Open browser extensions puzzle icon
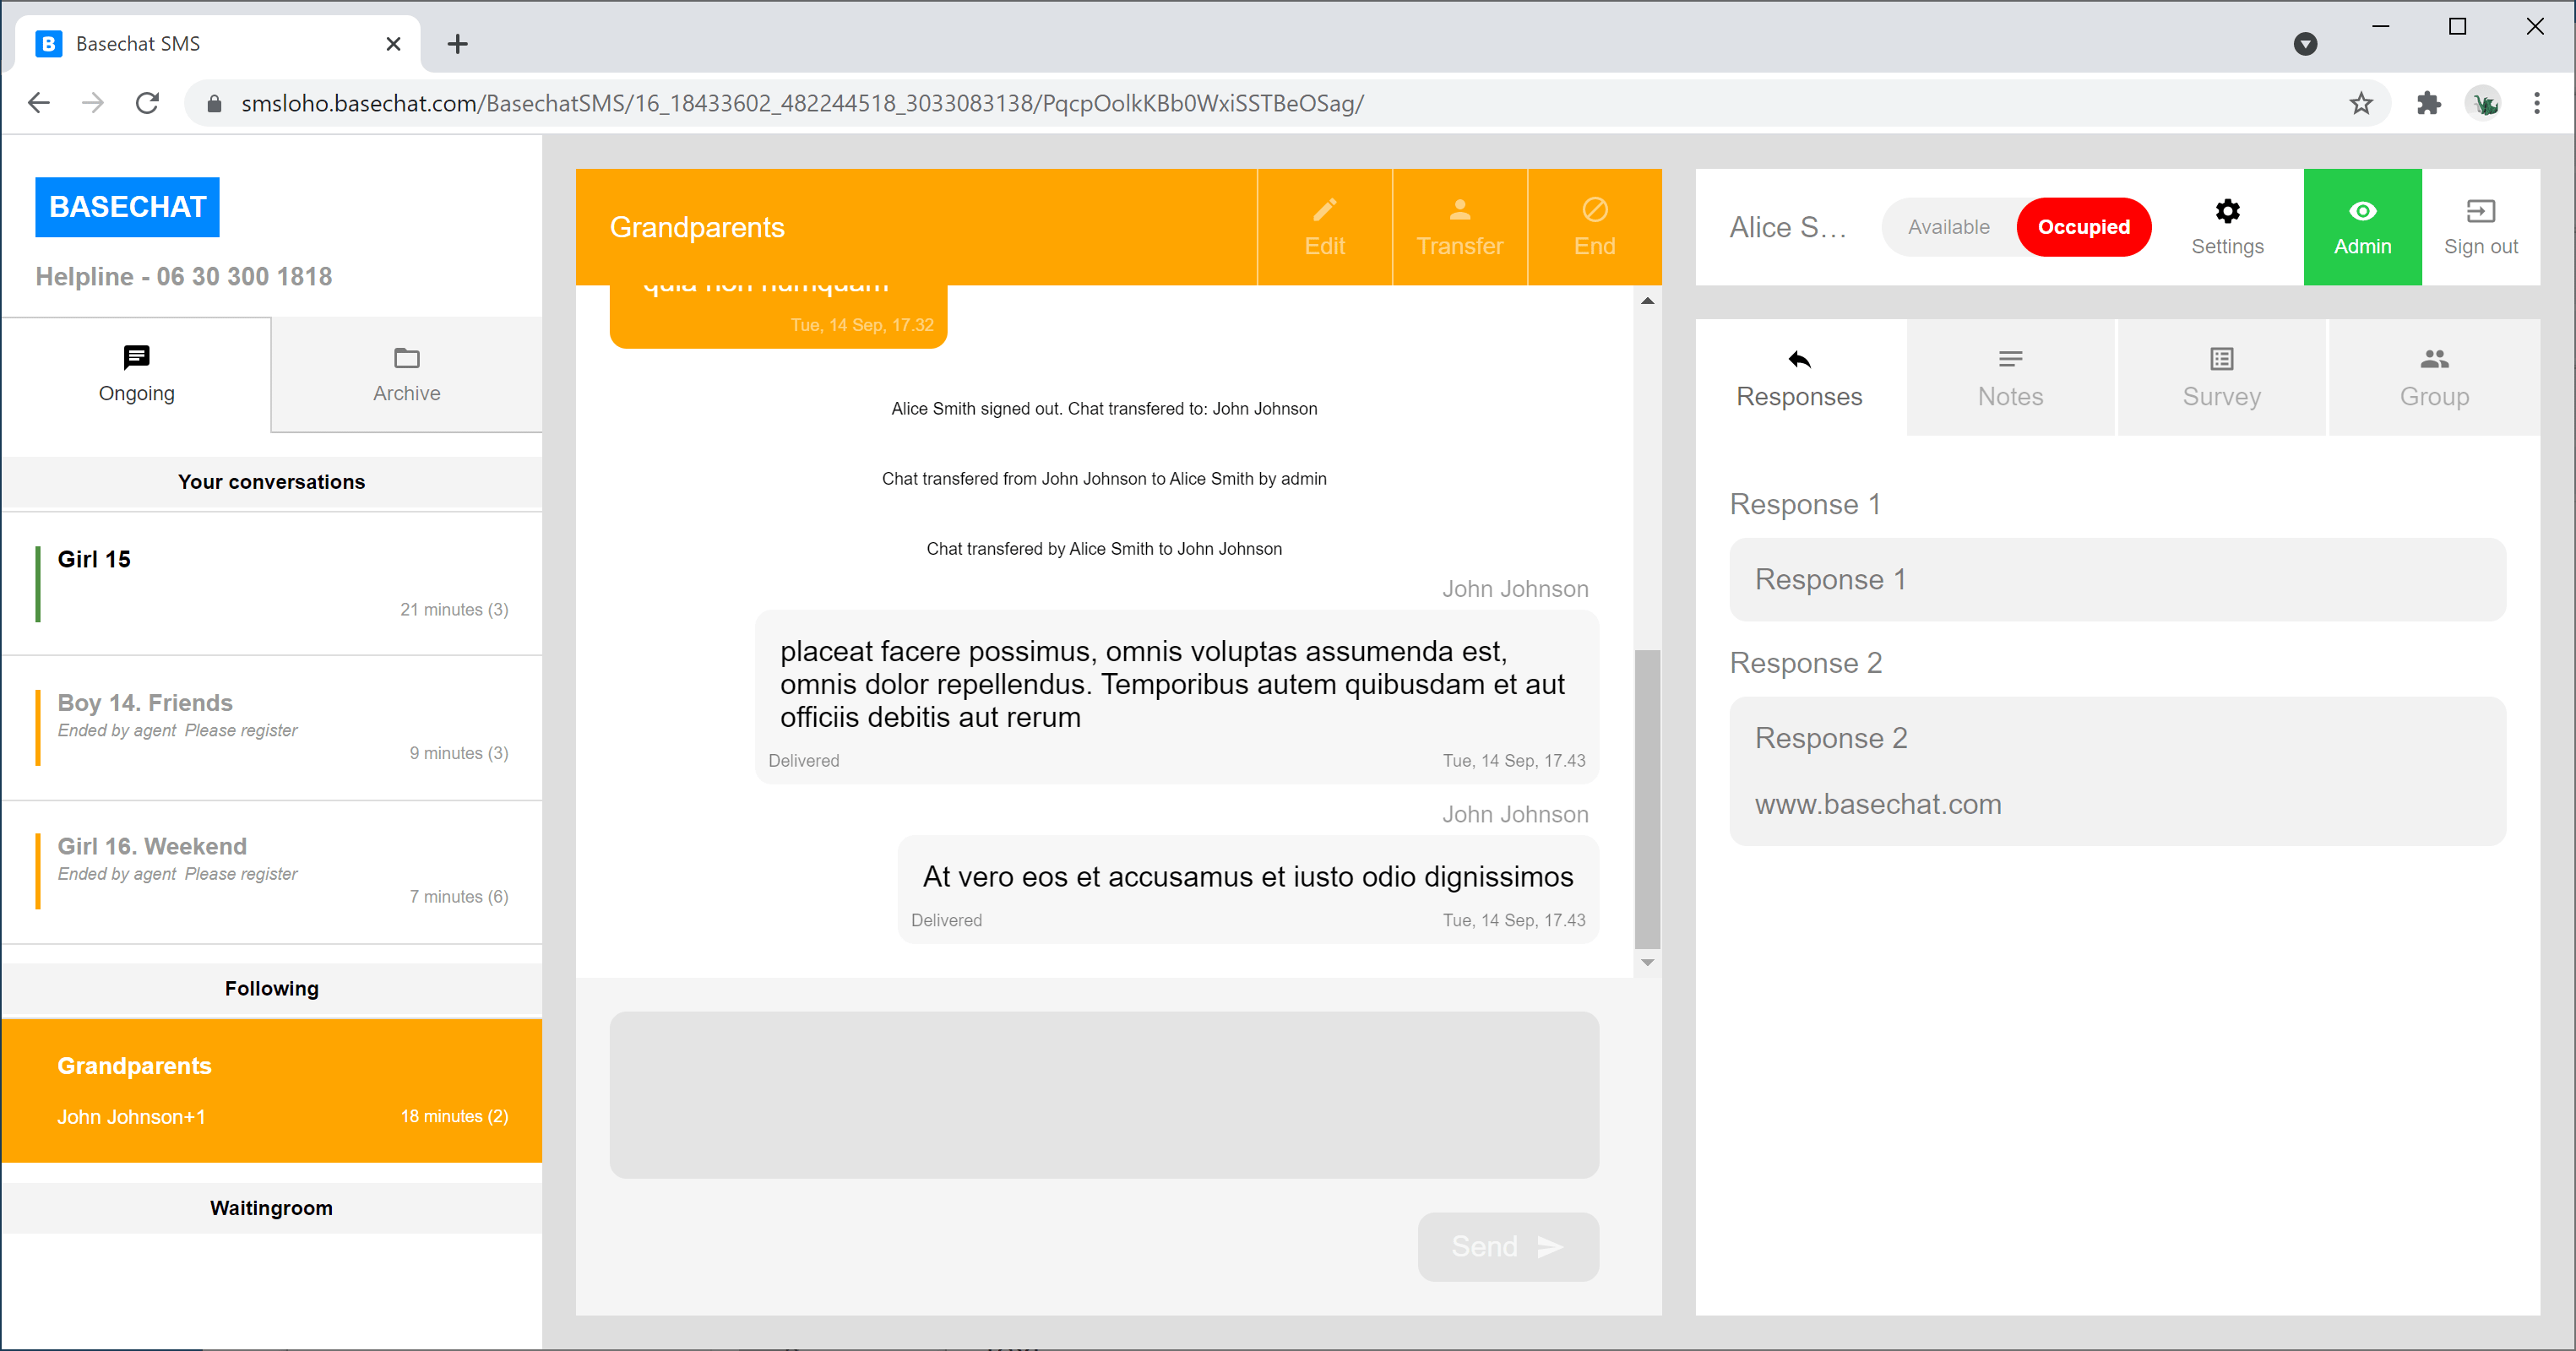Screen dimensions: 2576x1351 [2429, 103]
